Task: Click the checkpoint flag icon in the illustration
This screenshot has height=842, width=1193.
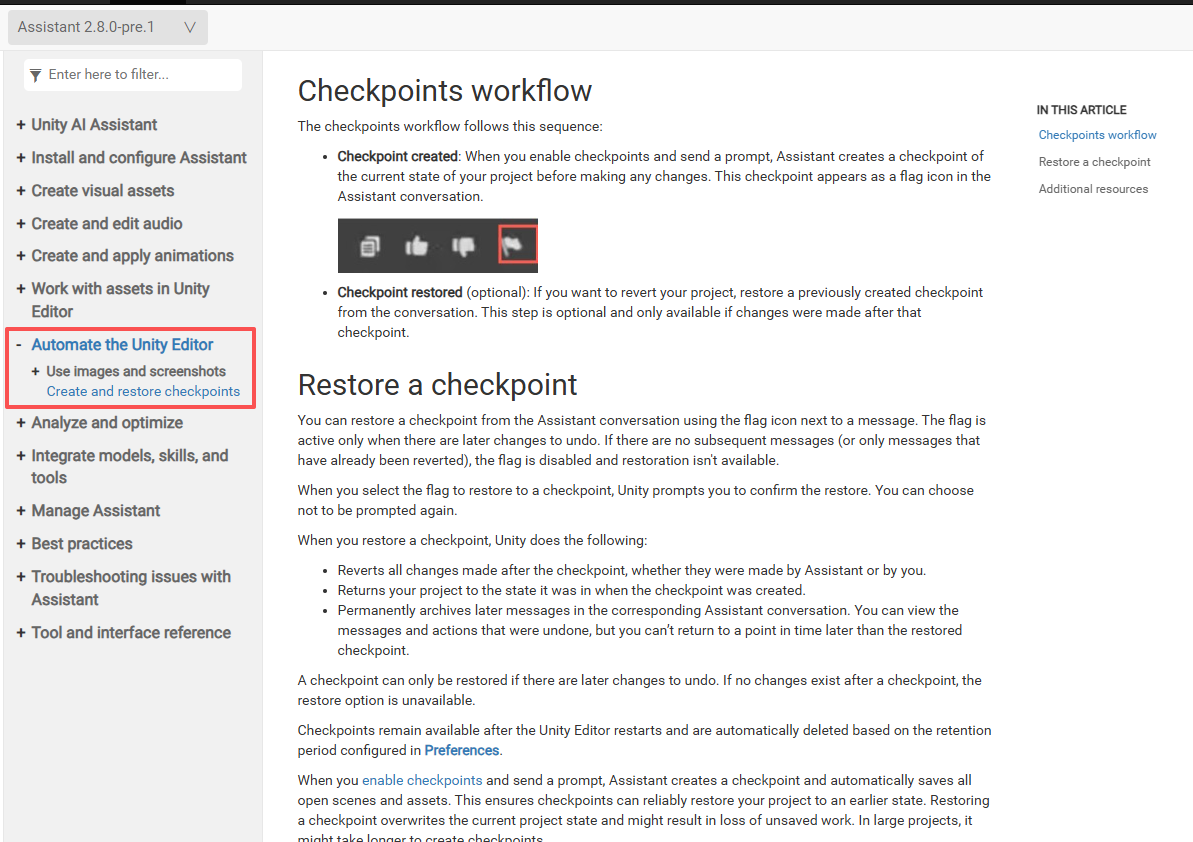Action: 517,245
